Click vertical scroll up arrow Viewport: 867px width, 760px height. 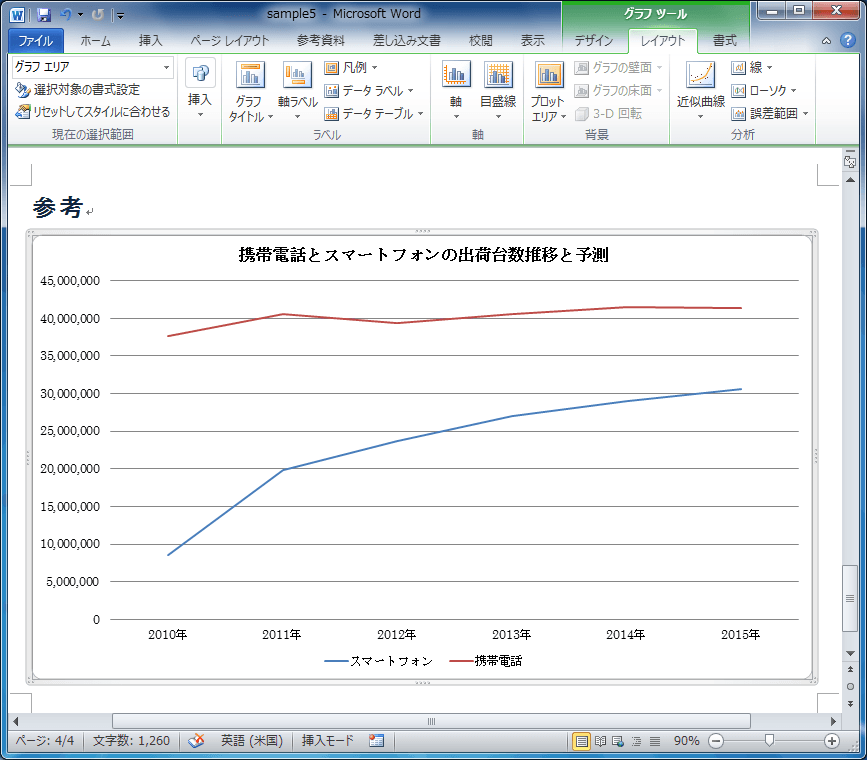(x=850, y=180)
